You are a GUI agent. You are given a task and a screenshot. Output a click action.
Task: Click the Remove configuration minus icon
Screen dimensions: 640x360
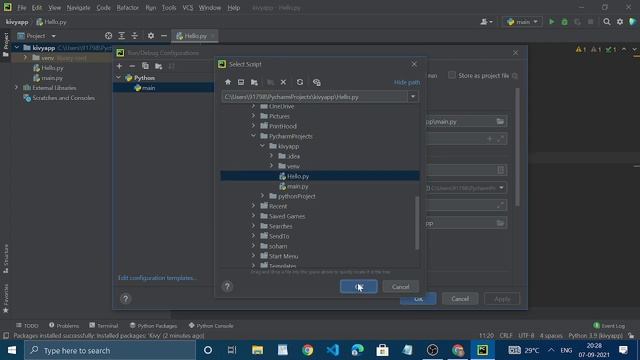tap(132, 66)
